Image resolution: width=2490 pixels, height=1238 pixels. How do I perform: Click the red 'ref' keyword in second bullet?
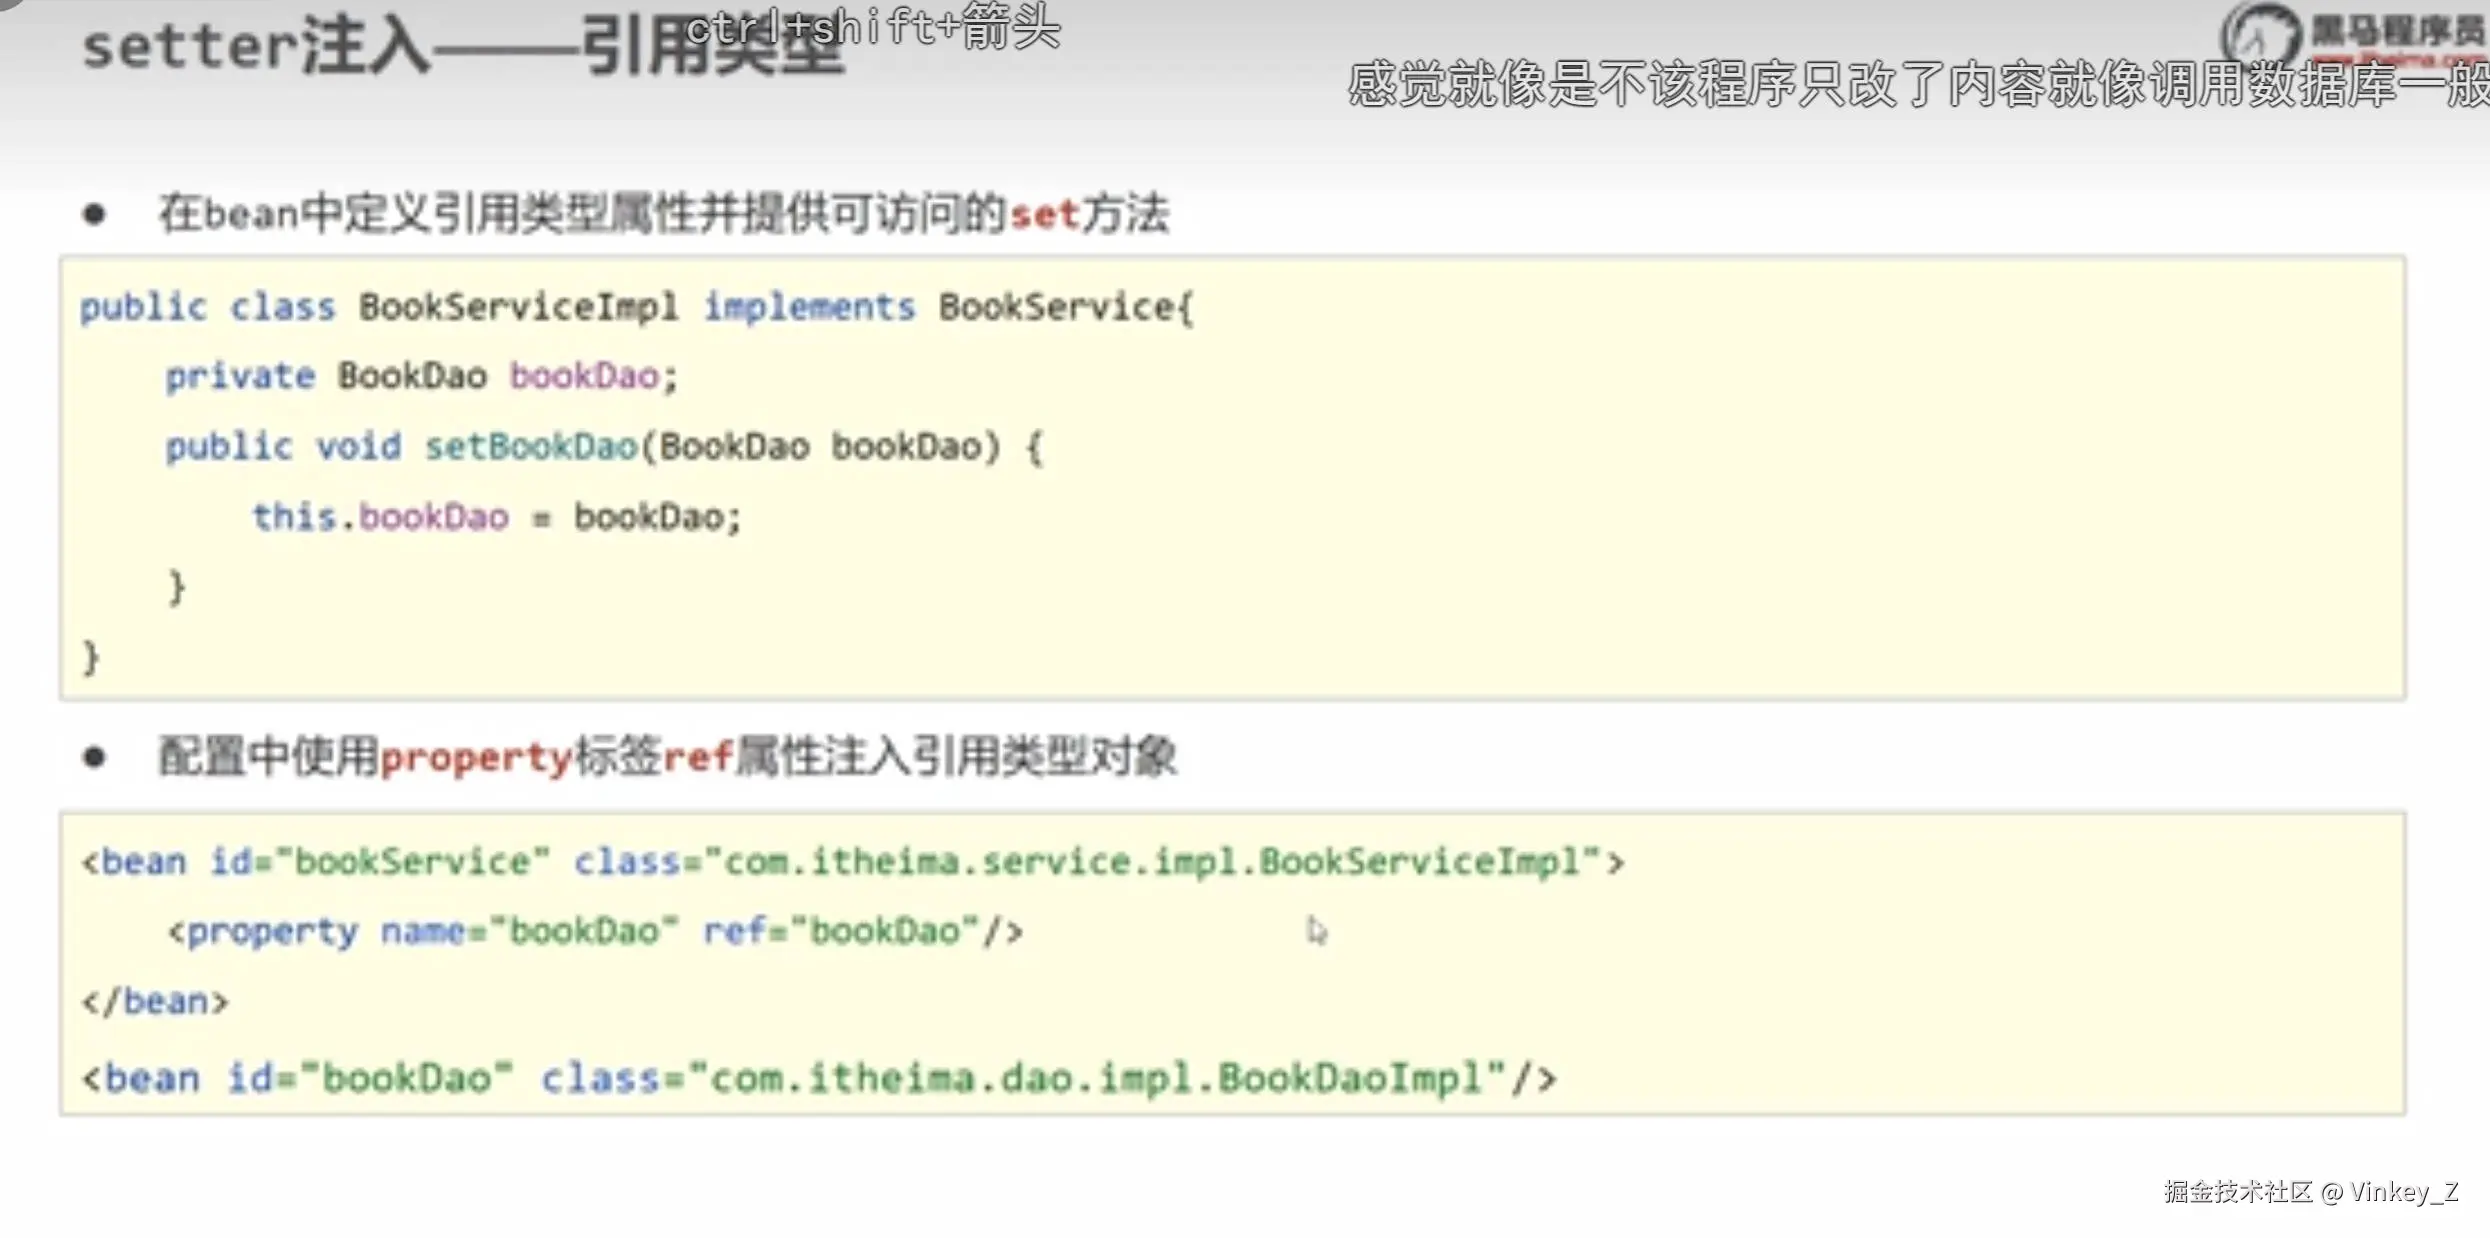pos(697,757)
